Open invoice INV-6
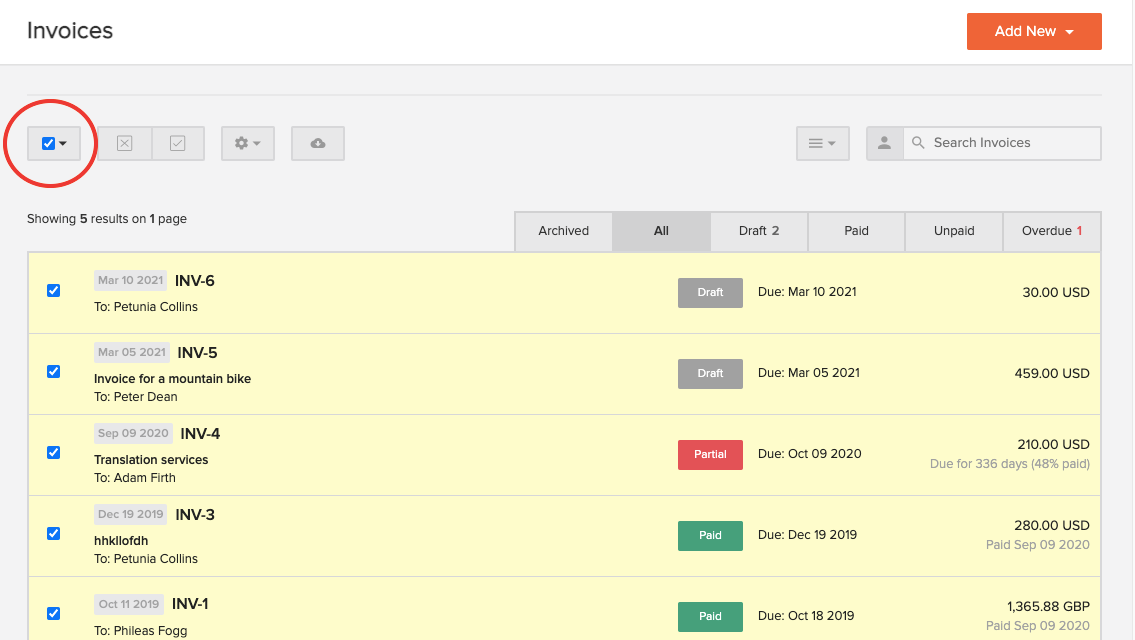1135x640 pixels. point(195,281)
